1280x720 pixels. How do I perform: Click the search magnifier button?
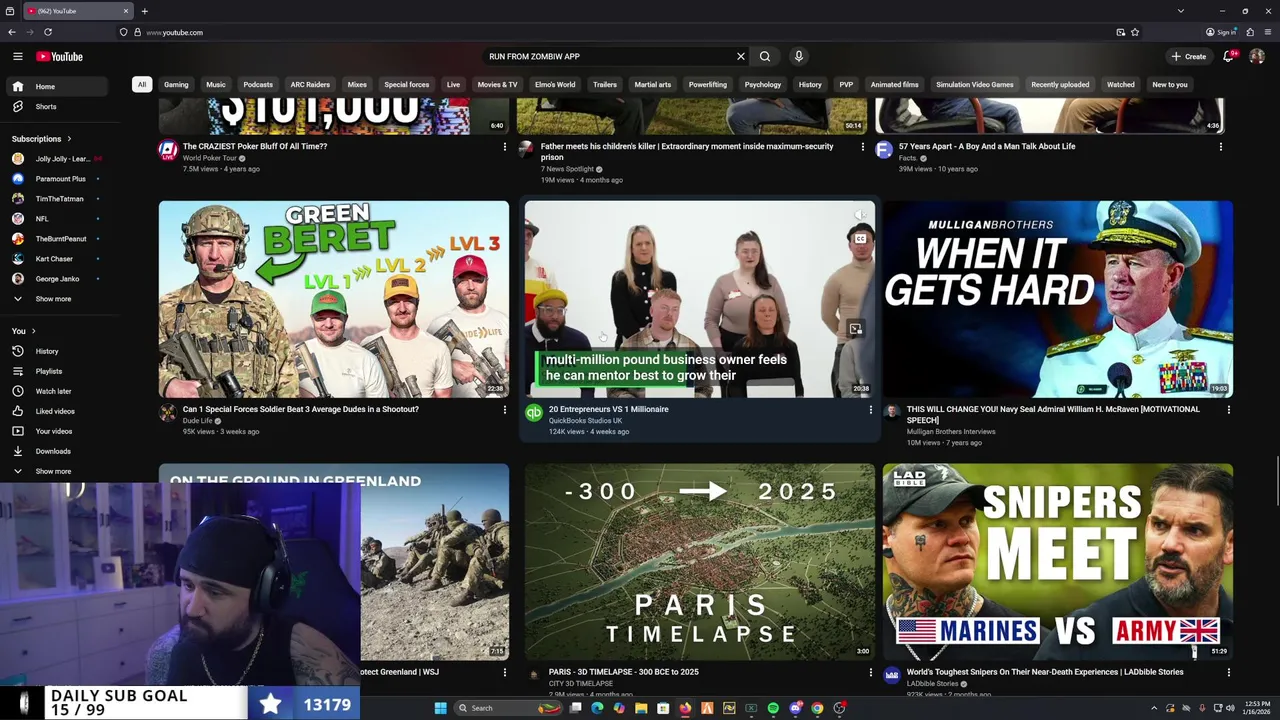765,57
